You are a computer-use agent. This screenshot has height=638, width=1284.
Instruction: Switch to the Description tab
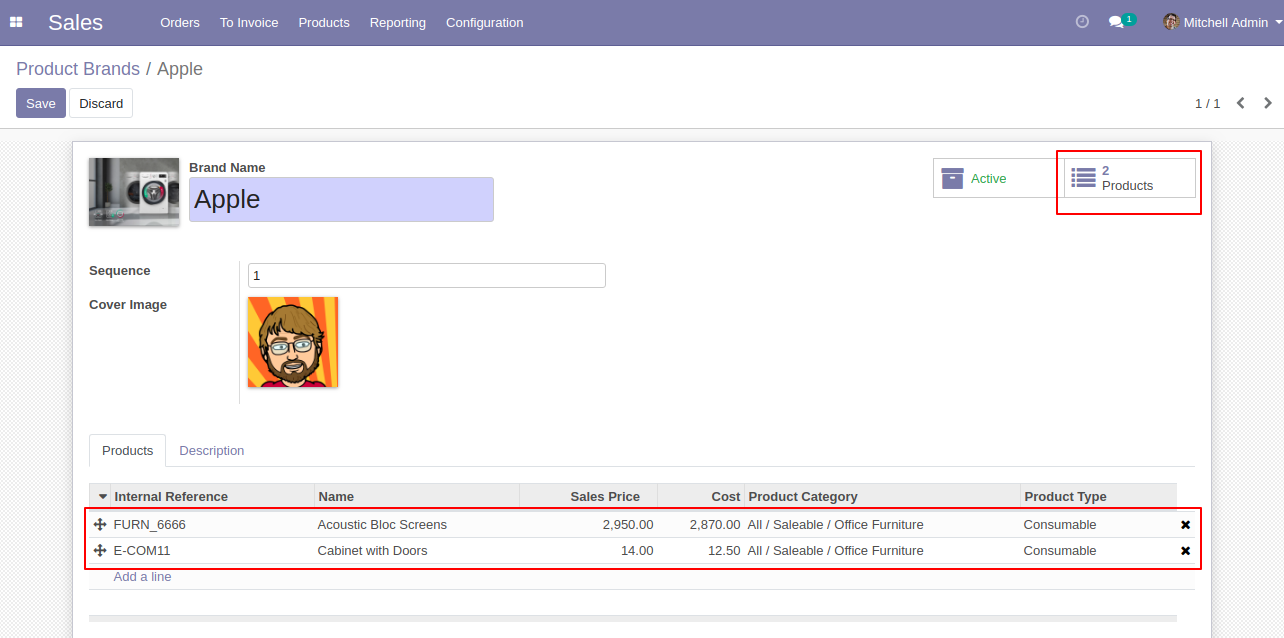[211, 451]
